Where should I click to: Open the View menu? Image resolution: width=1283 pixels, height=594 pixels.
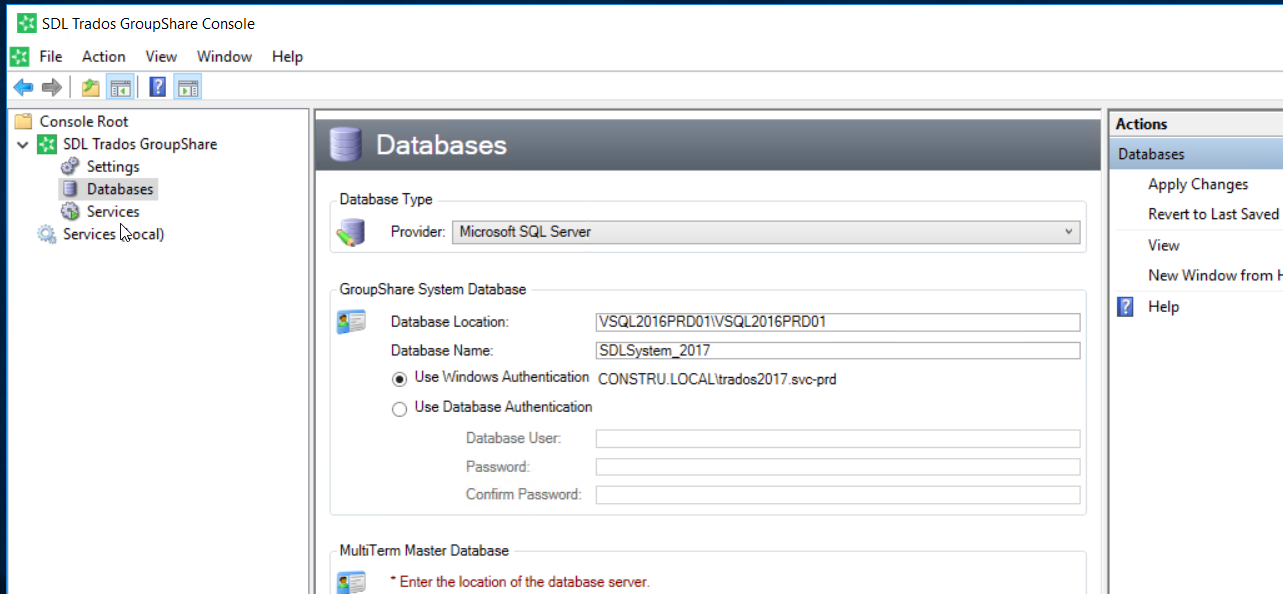pos(161,56)
